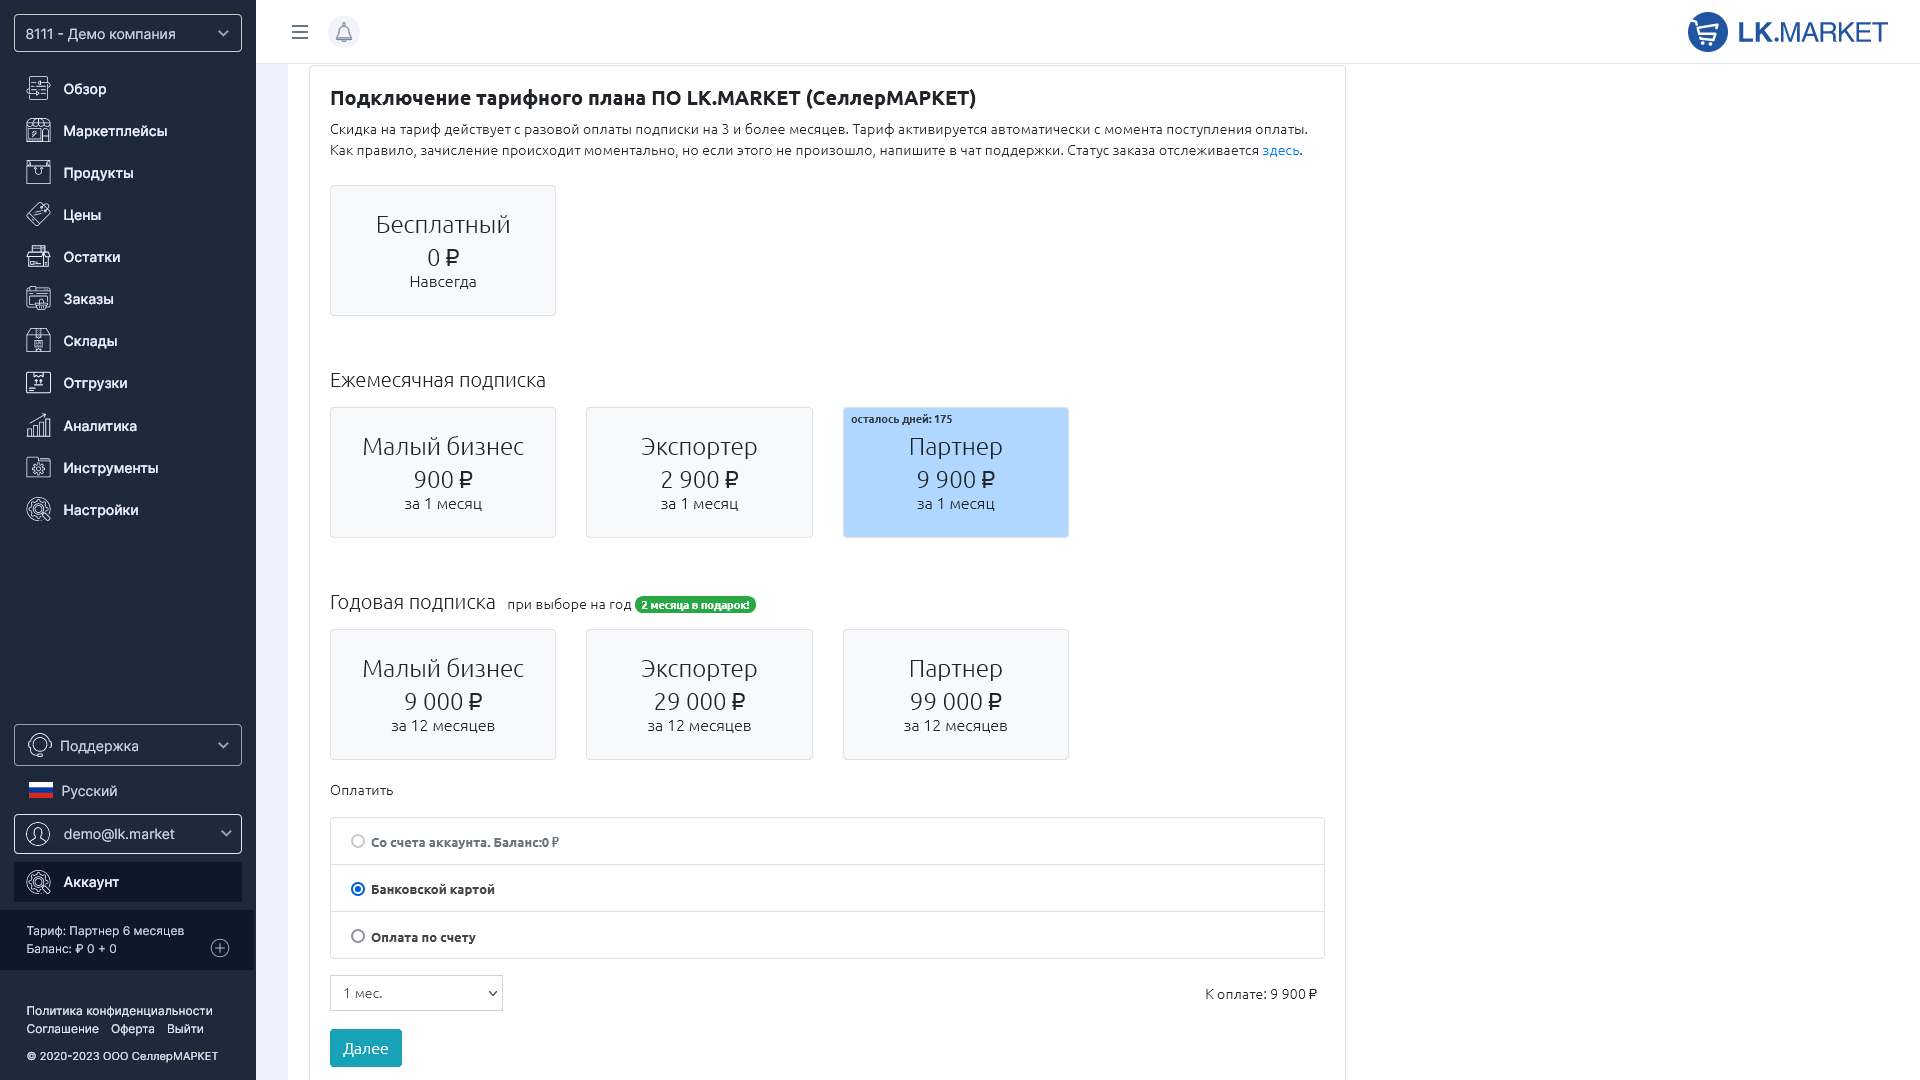Click the Выйти logout link
Image resolution: width=1920 pixels, height=1080 pixels.
point(185,1028)
